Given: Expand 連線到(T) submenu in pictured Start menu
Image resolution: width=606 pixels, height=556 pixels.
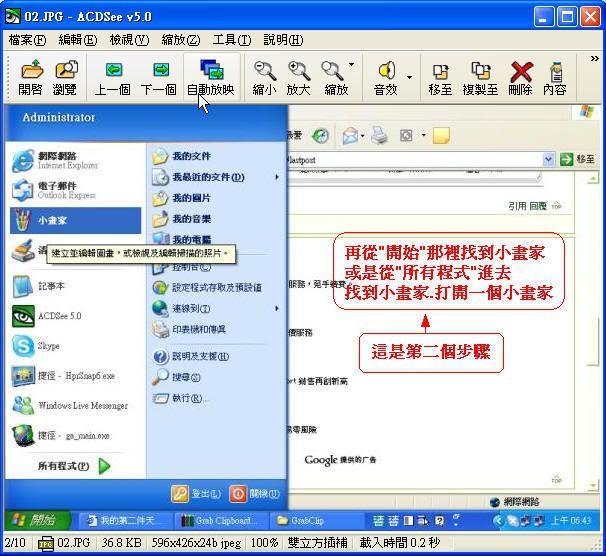Looking at the screenshot, I should [x=216, y=308].
